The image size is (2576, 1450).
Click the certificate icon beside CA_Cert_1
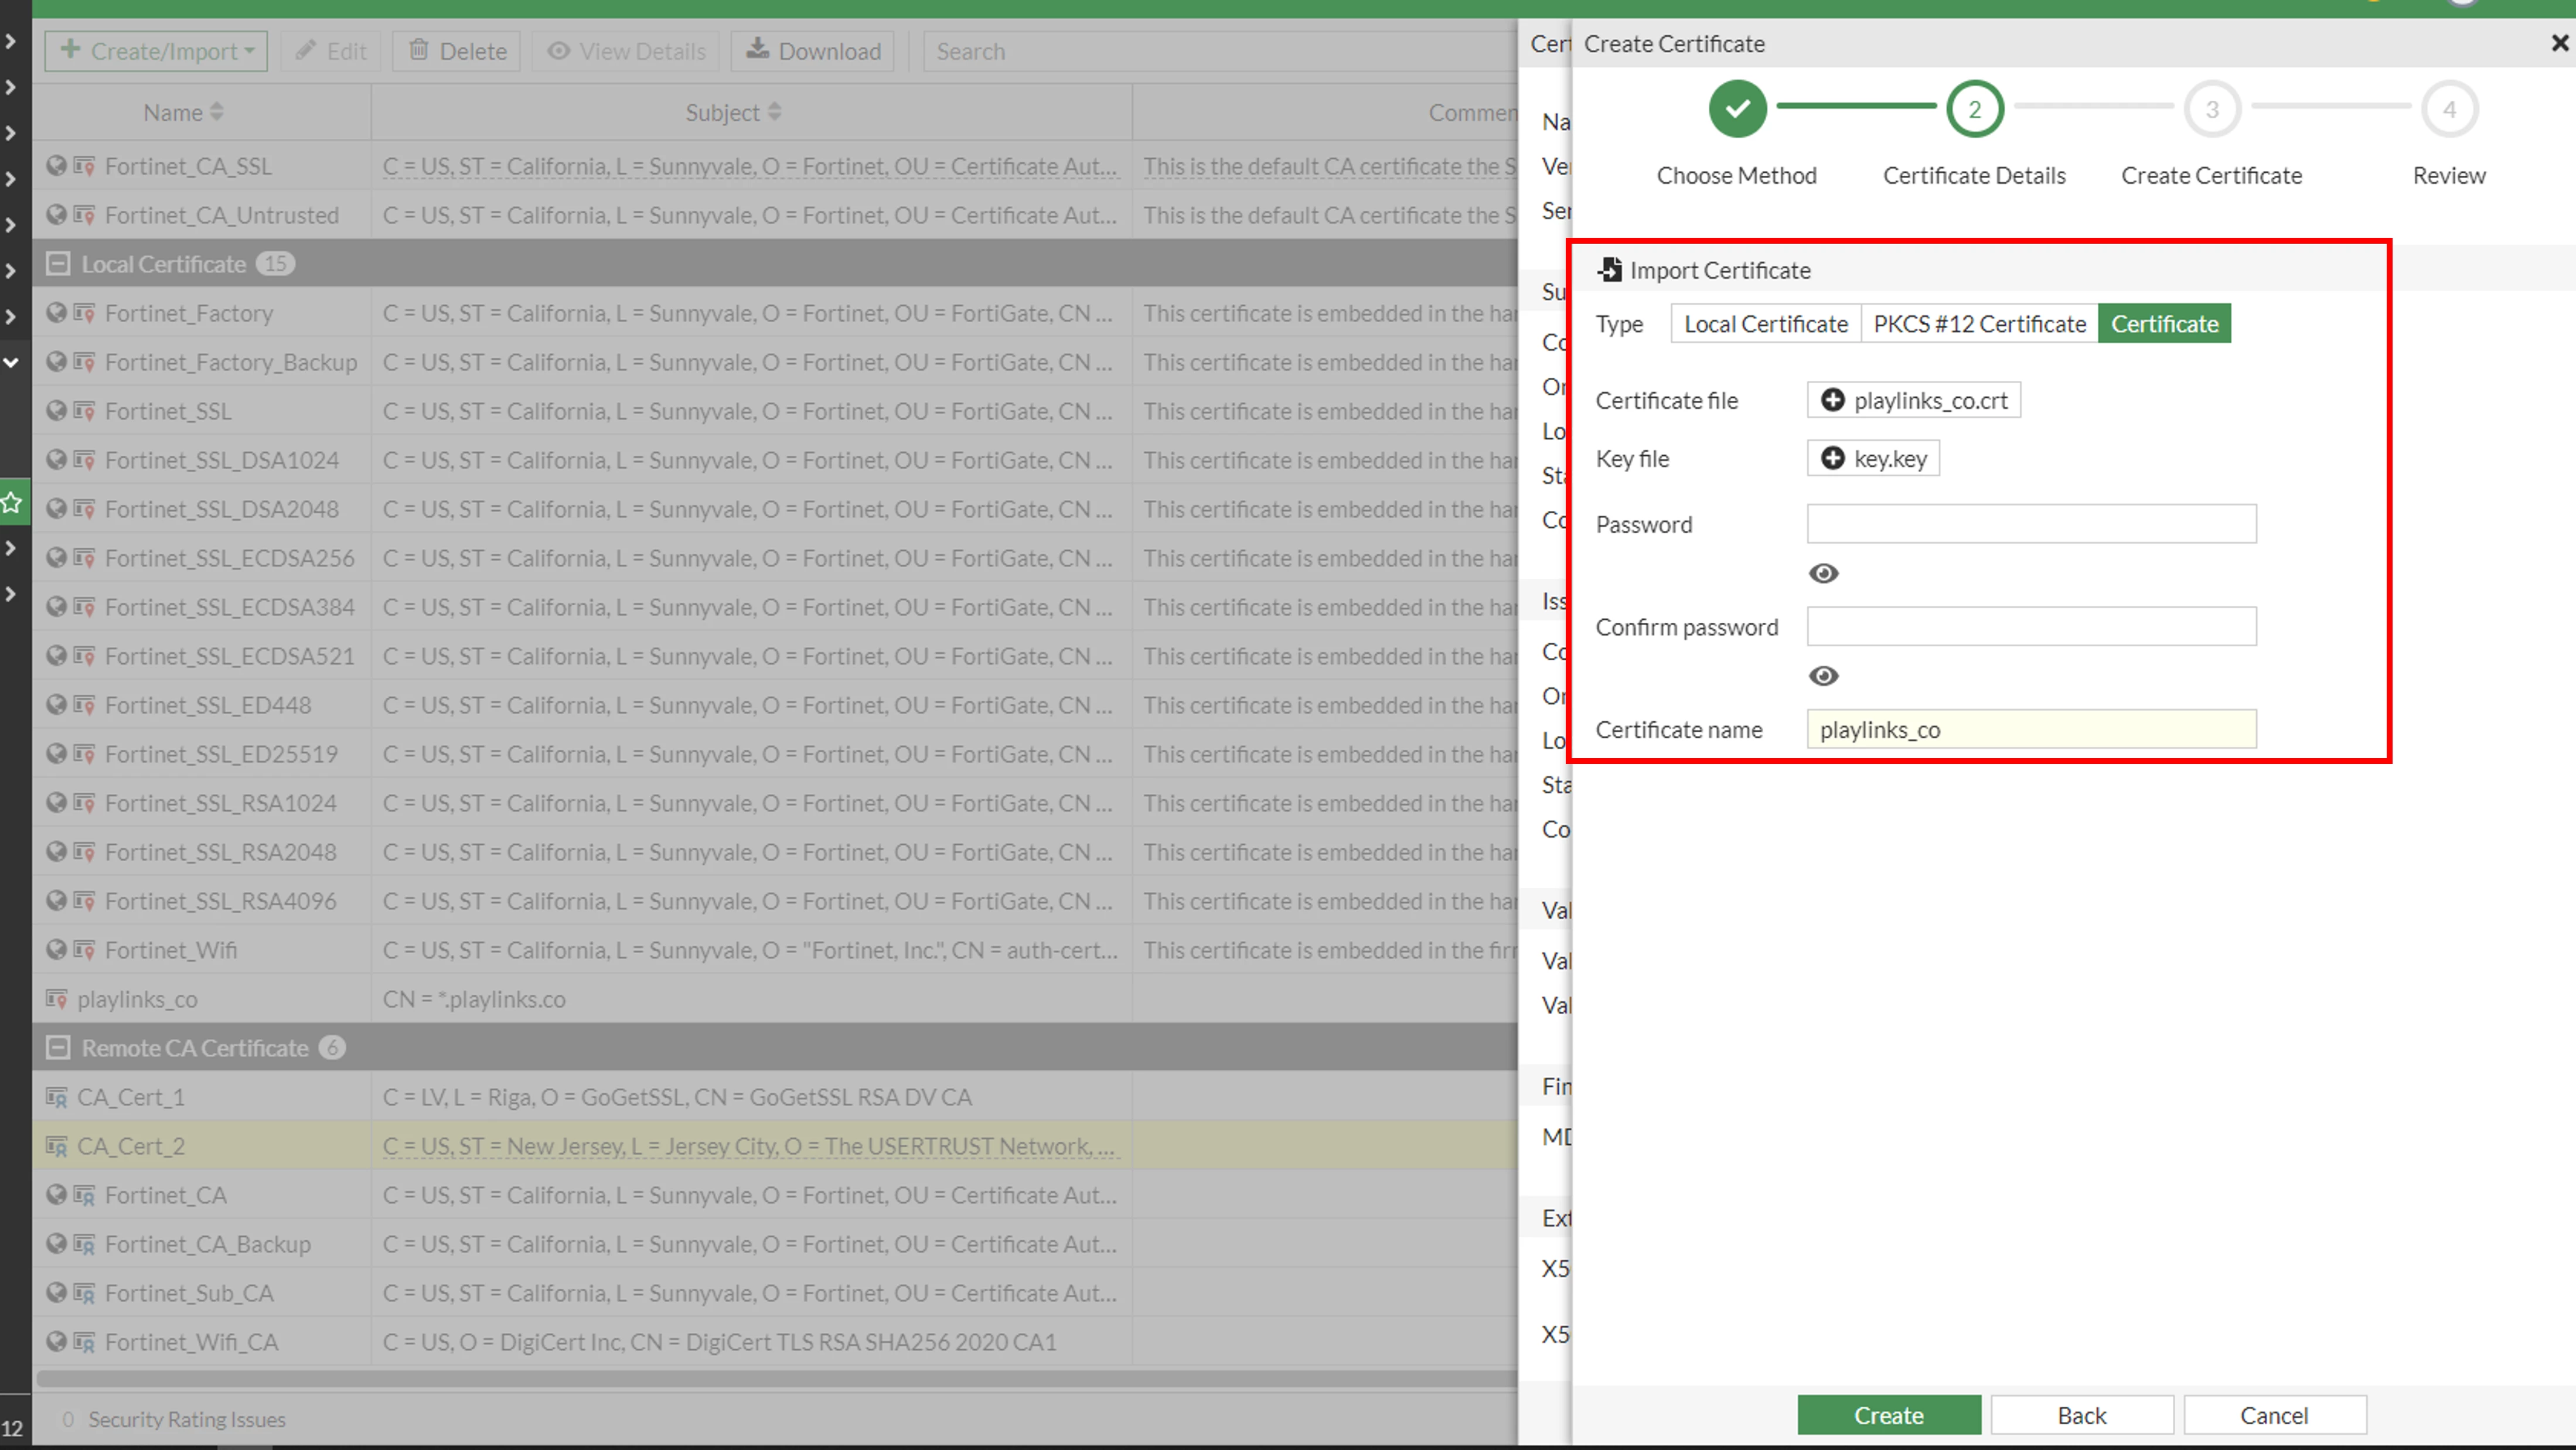tap(56, 1097)
